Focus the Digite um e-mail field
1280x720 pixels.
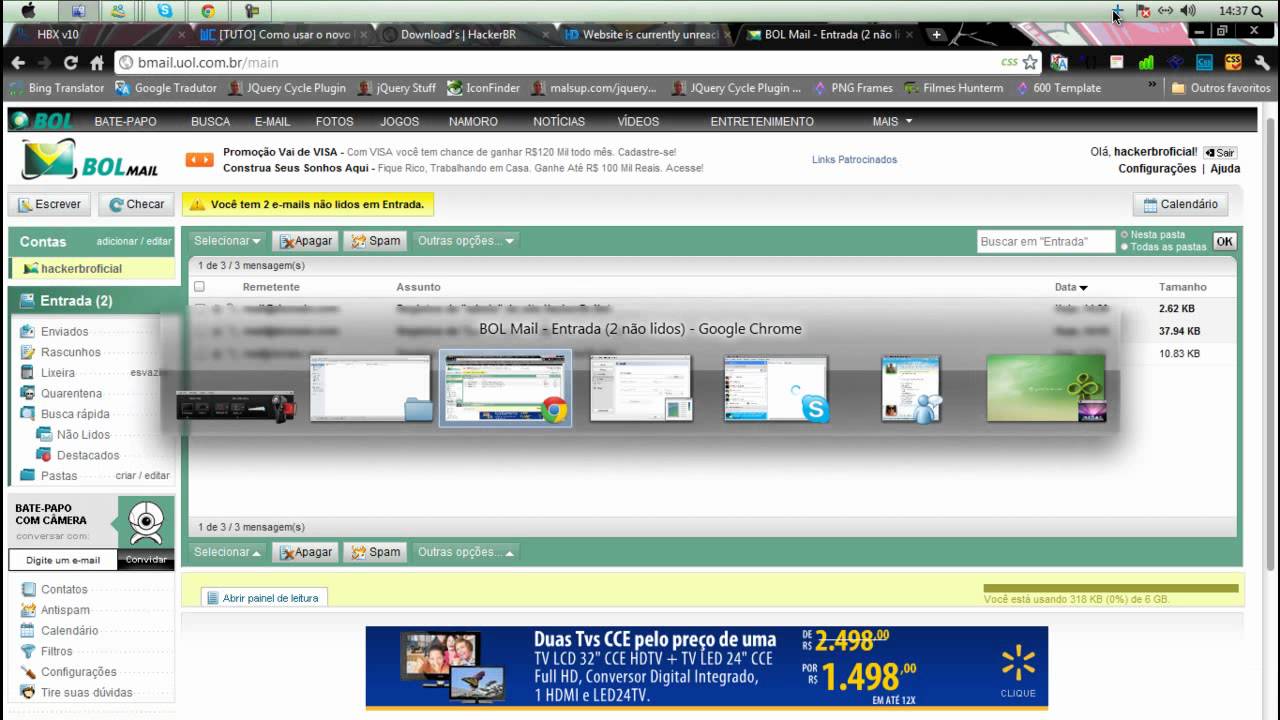click(x=63, y=560)
